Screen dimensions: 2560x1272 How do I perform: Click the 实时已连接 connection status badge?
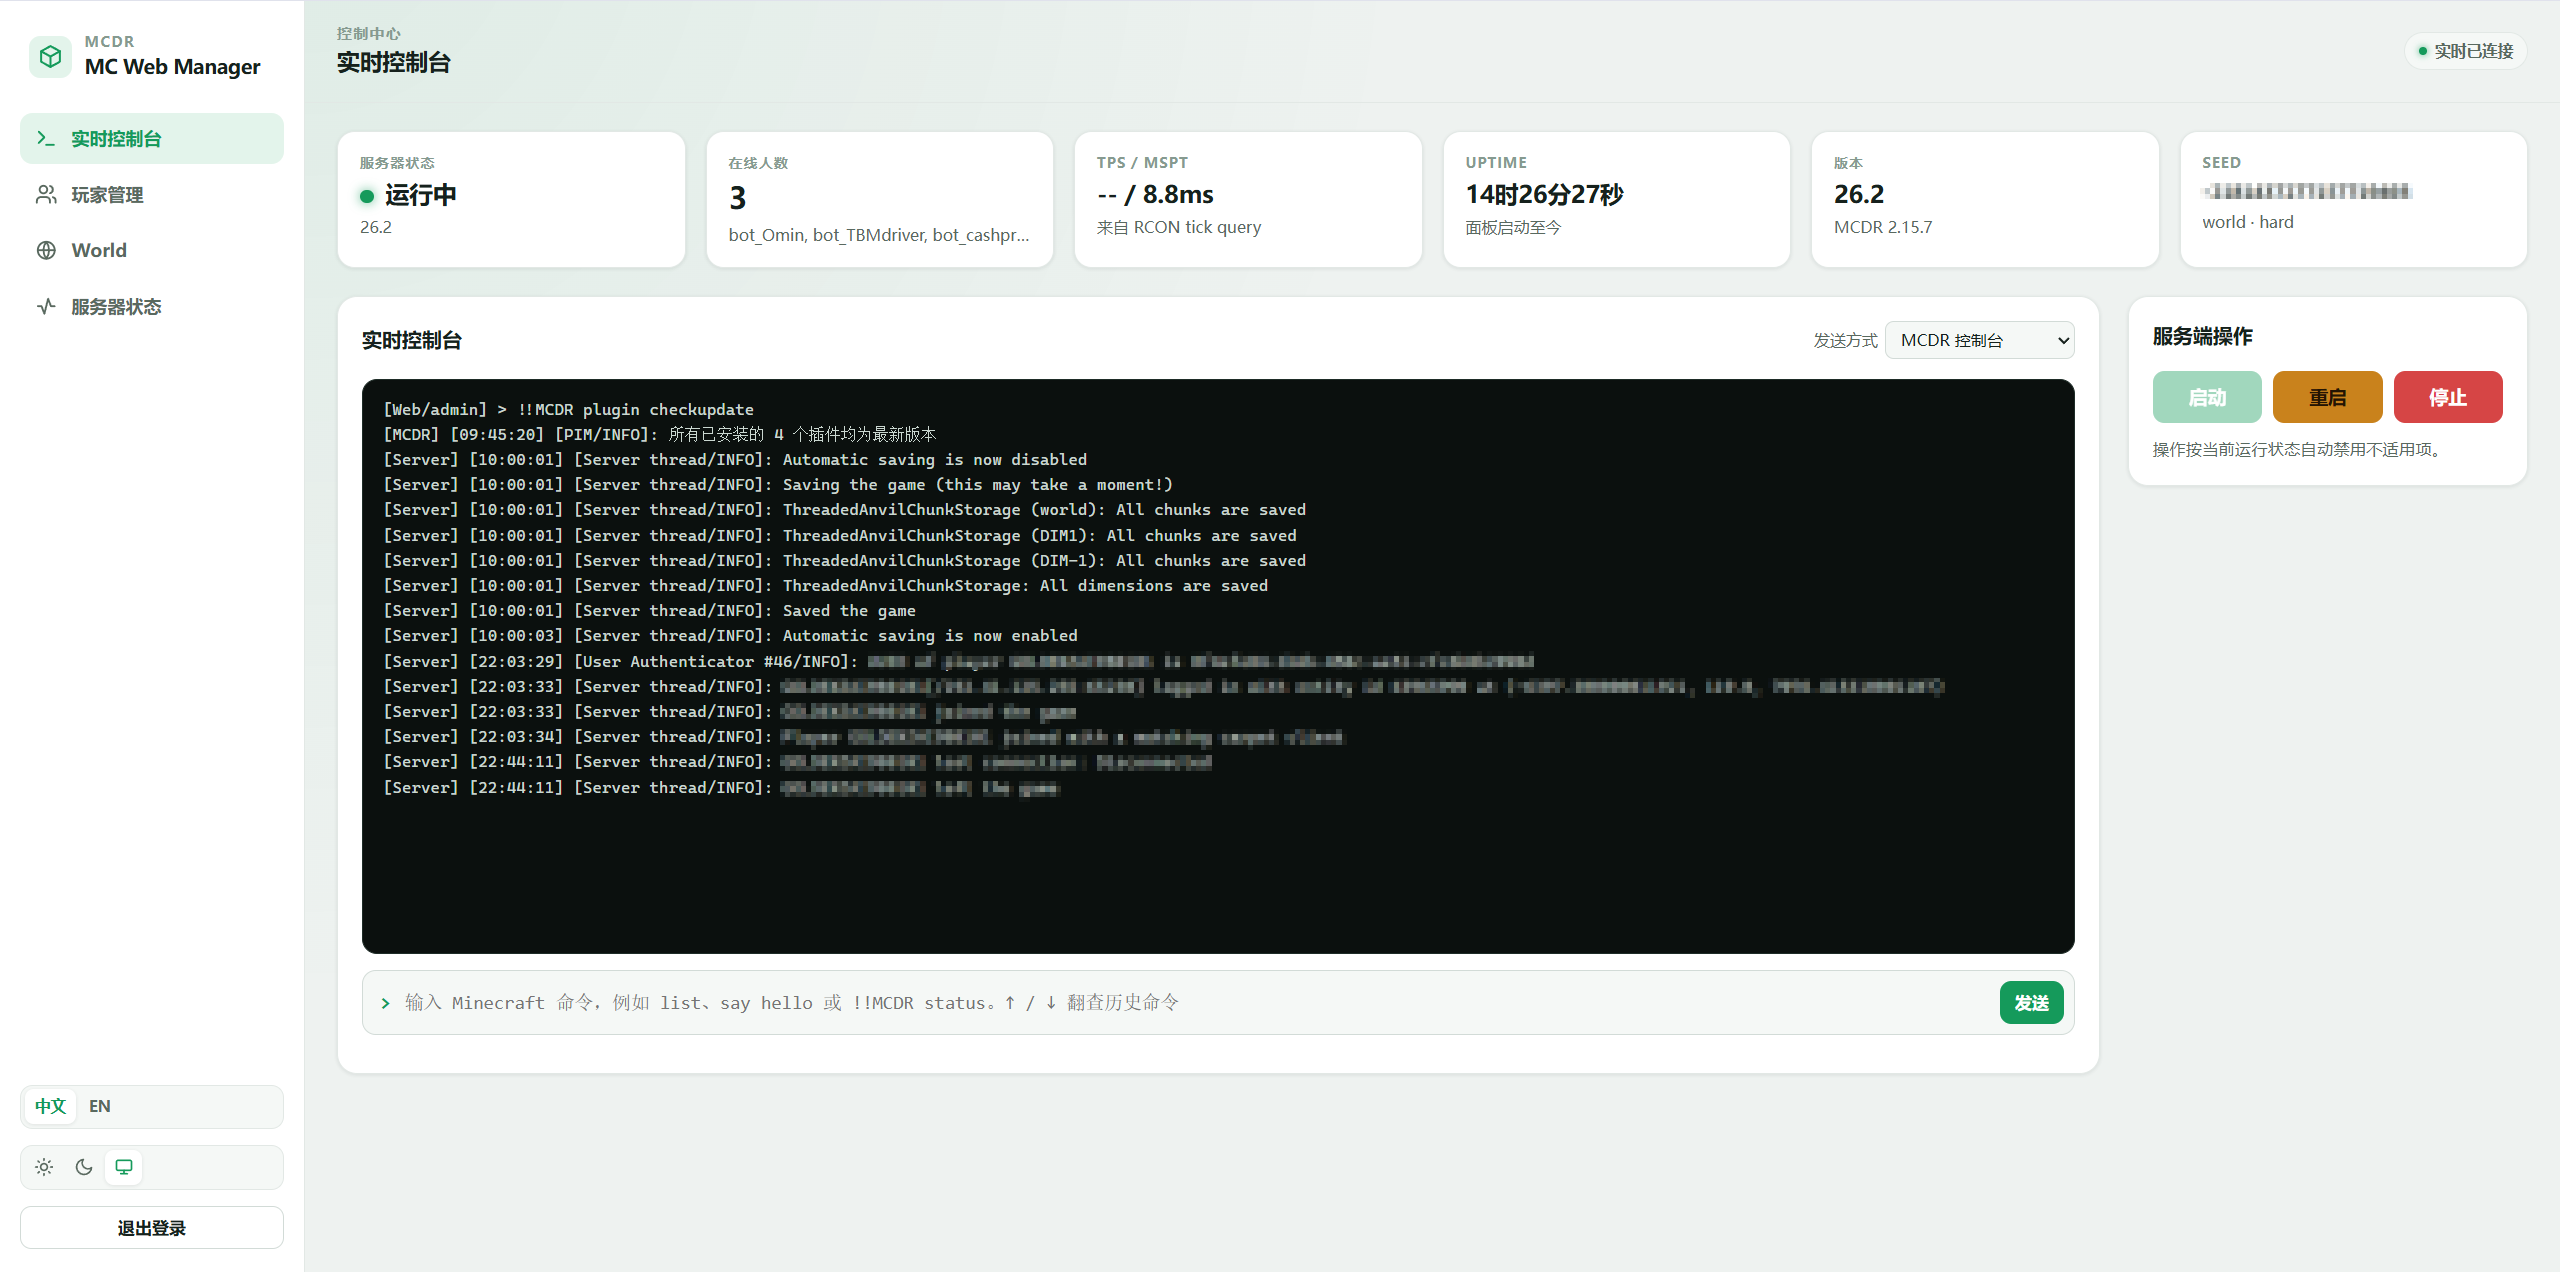[x=2465, y=51]
